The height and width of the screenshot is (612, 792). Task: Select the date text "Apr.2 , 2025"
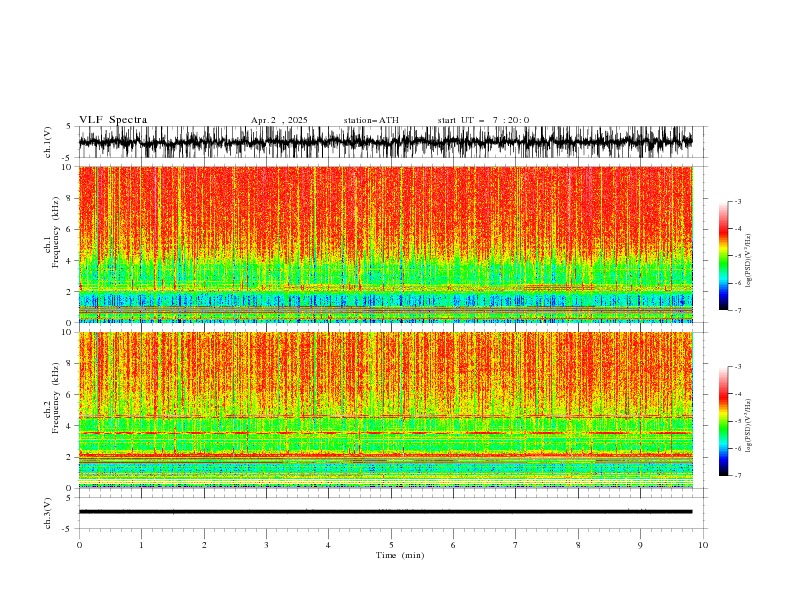tap(279, 120)
